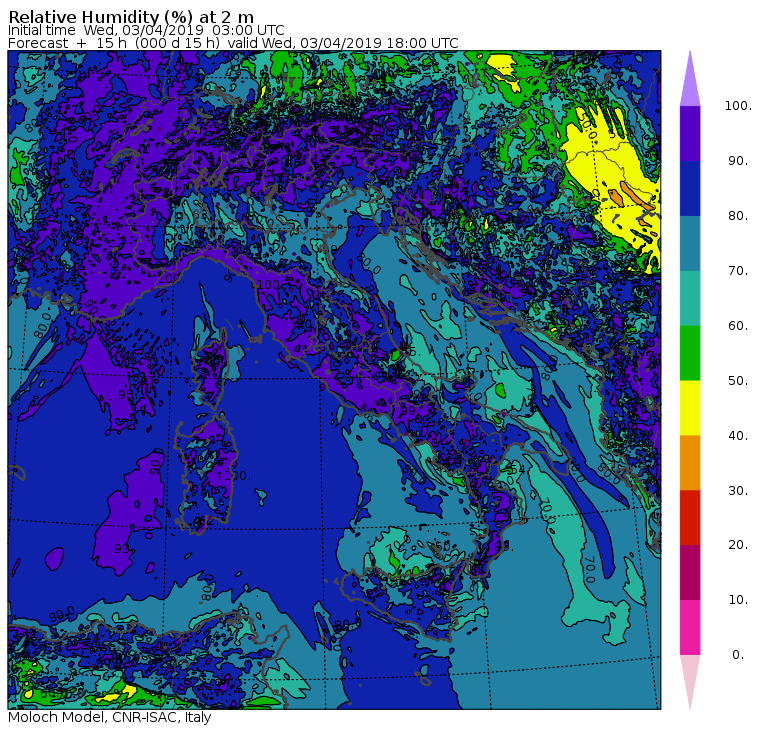
Task: Click the '30.' legend scale label
Action: [x=738, y=491]
